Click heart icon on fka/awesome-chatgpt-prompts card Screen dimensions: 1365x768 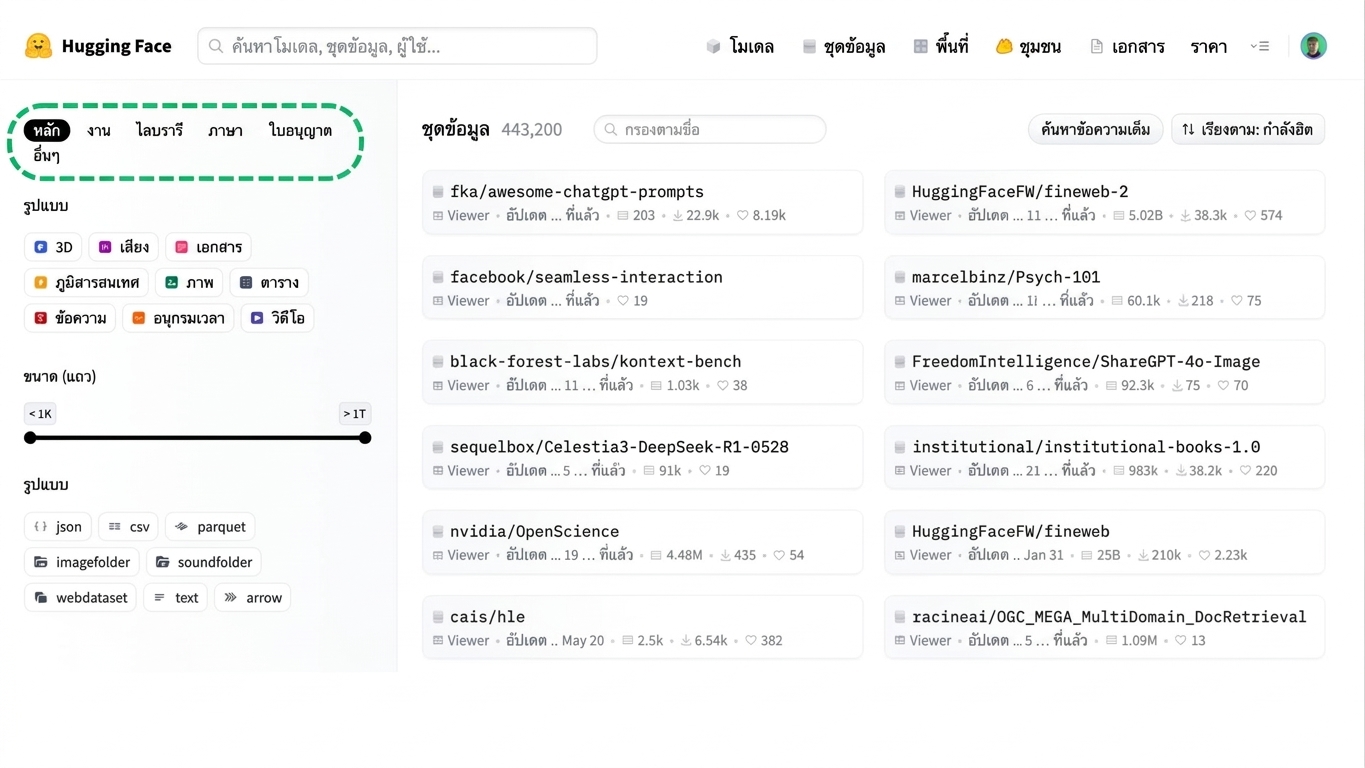[743, 215]
